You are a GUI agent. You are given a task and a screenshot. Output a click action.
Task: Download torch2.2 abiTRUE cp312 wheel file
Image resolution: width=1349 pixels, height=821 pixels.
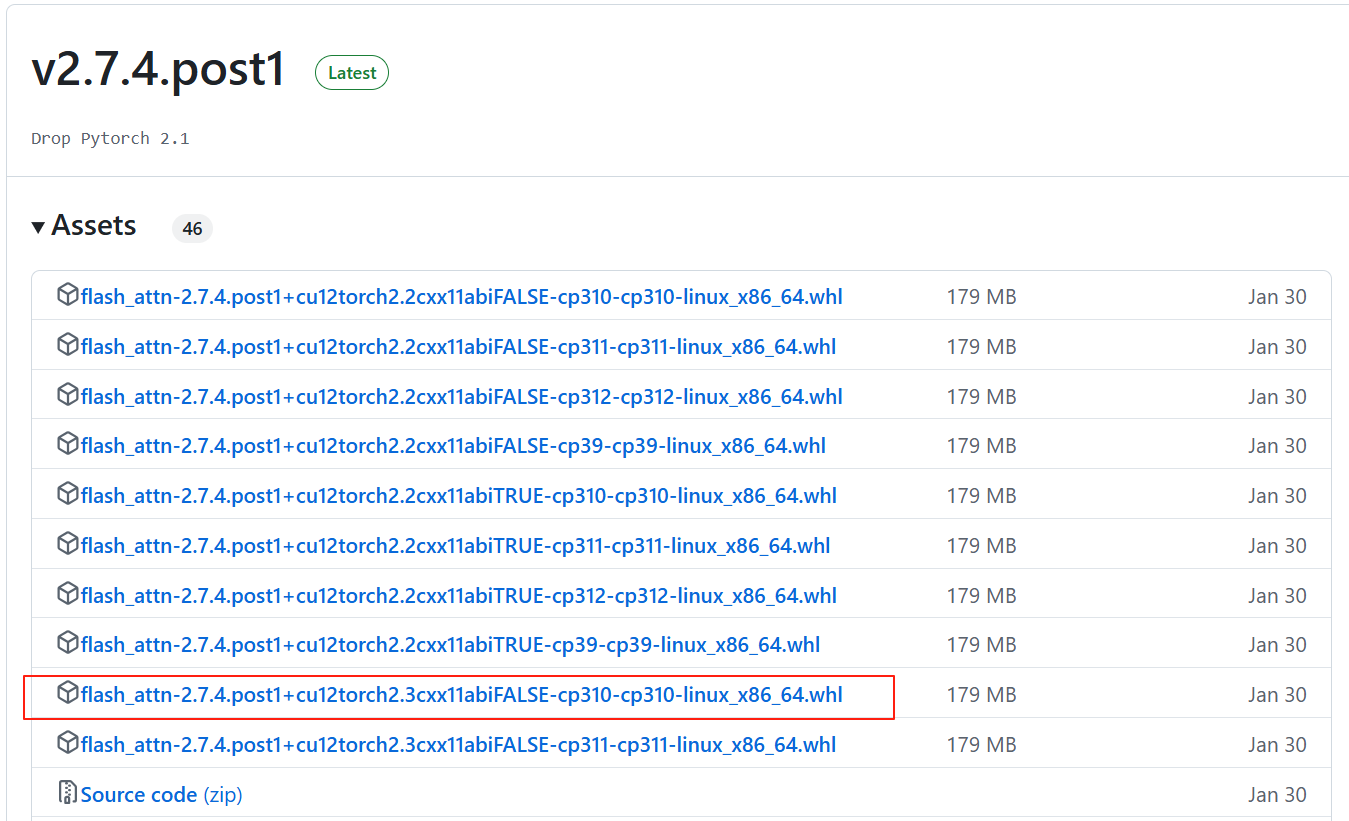click(x=458, y=596)
